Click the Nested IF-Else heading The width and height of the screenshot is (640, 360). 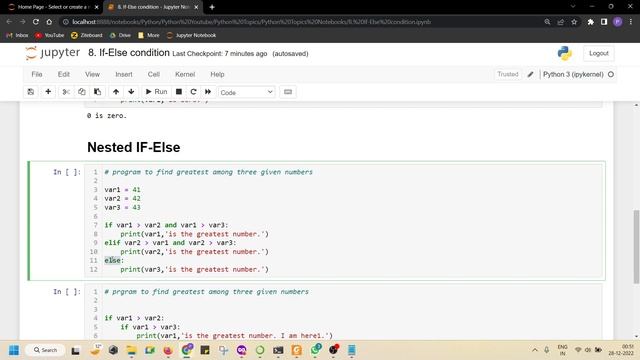pyautogui.click(x=133, y=147)
